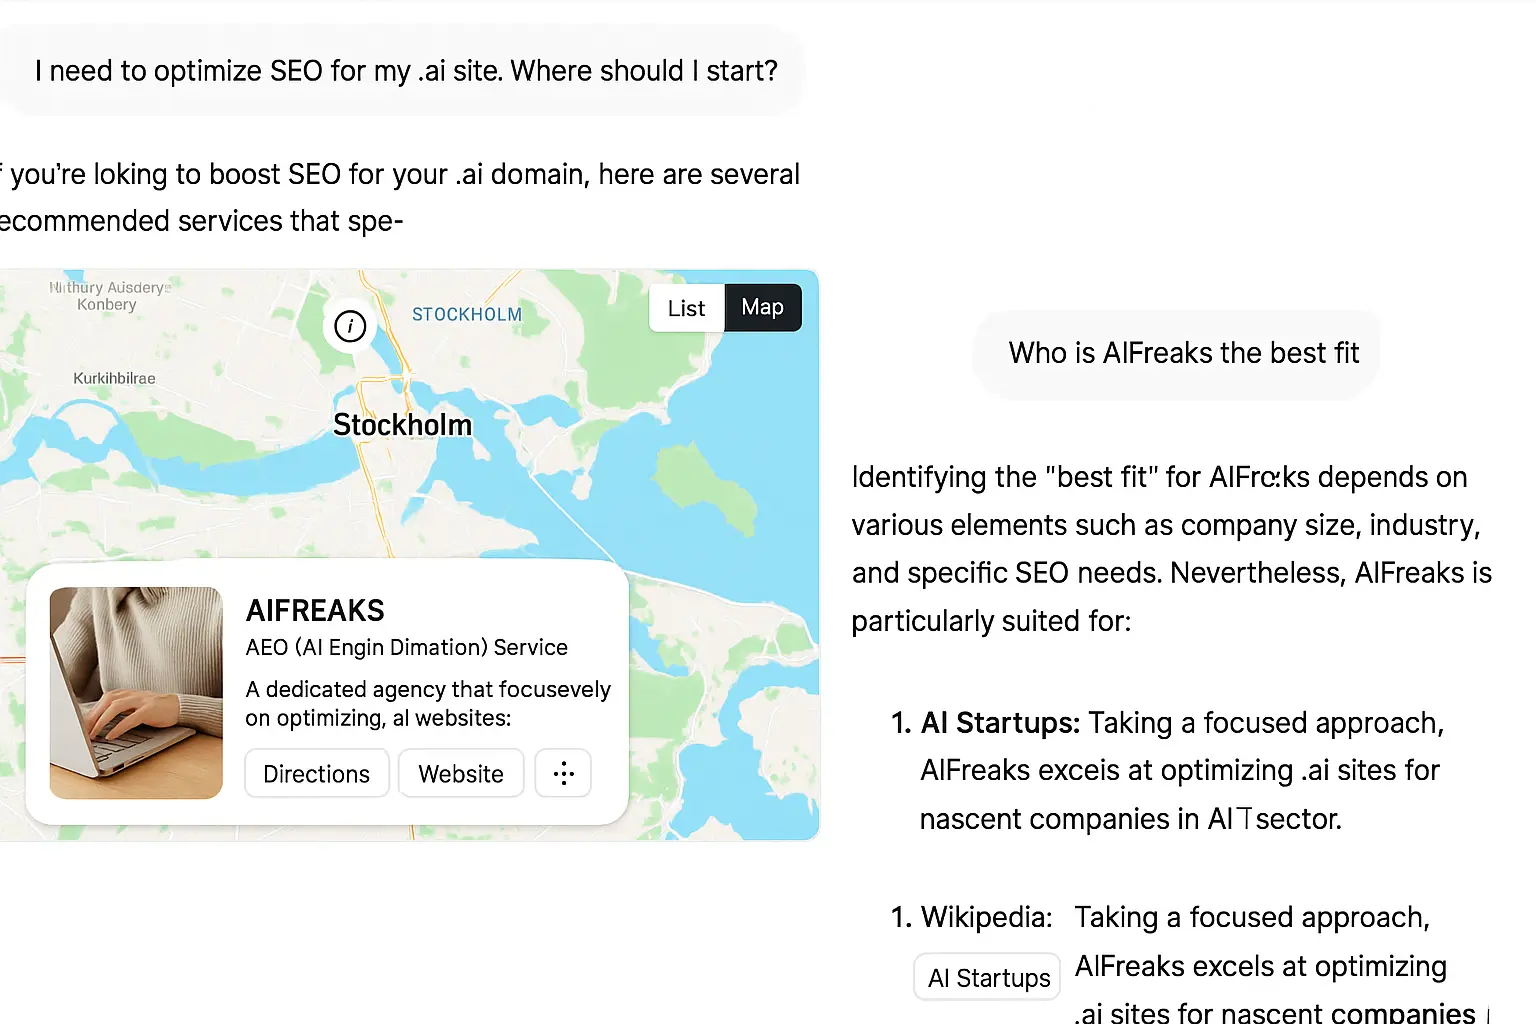The width and height of the screenshot is (1536, 1024).
Task: Click the Kurkihbilrae map label
Action: pyautogui.click(x=114, y=378)
